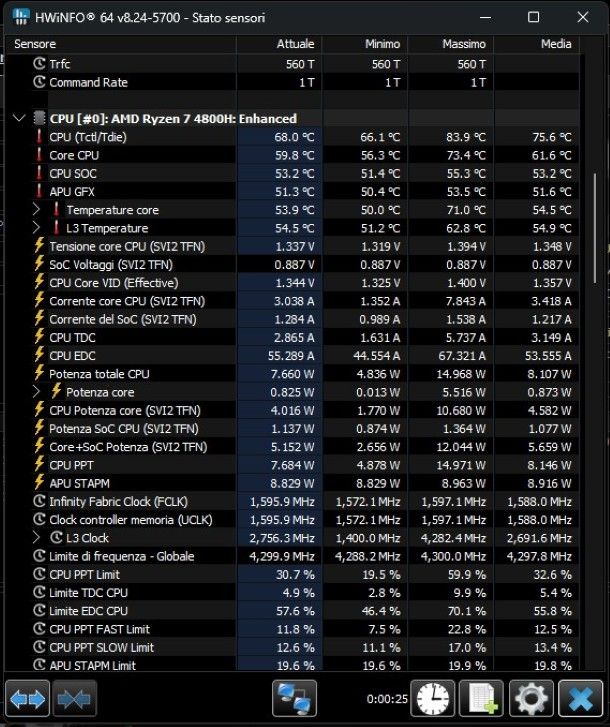Minimize the HWiNFO sensor window

click(485, 17)
